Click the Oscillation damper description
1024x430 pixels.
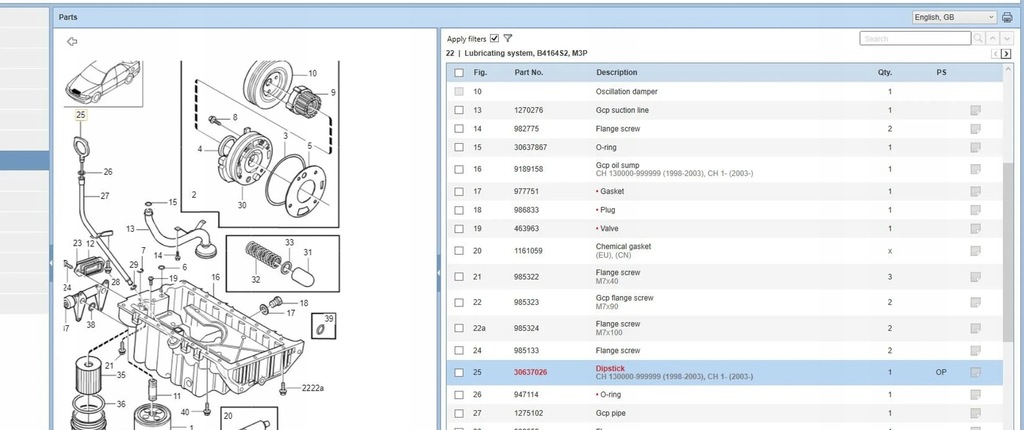coord(626,92)
